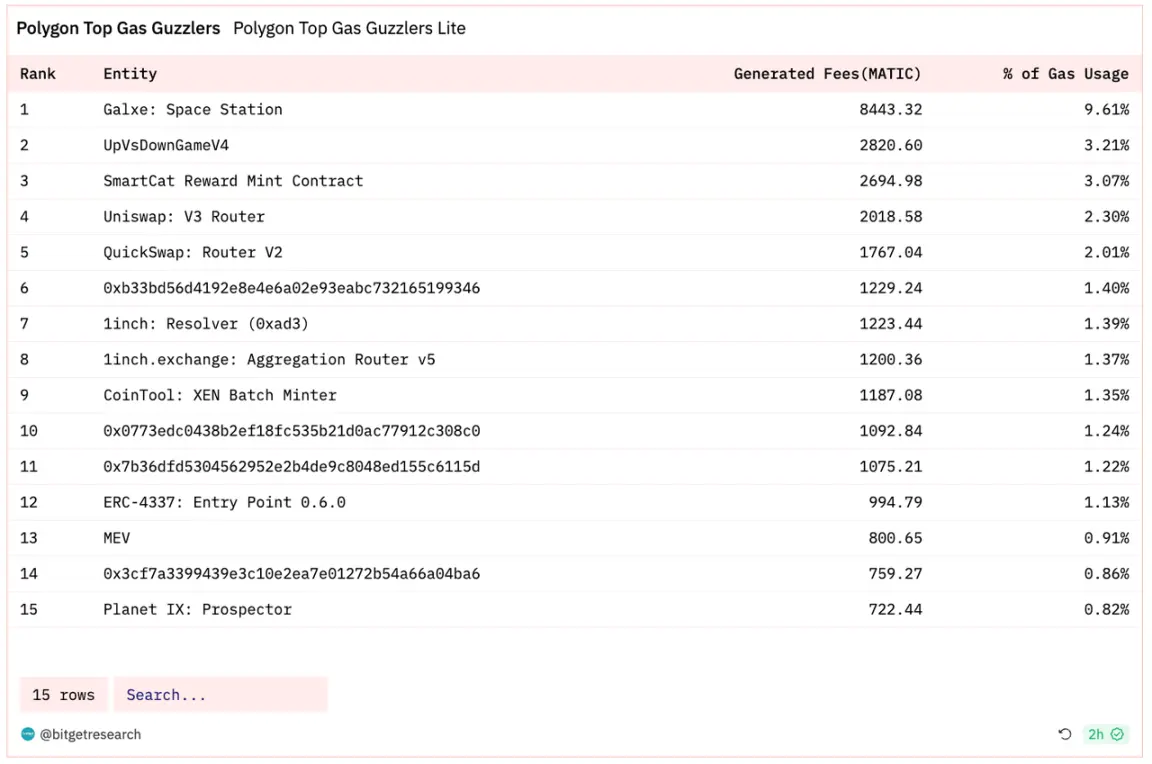The width and height of the screenshot is (1152, 764).
Task: Sort by Generated Fees(MATIC) column header
Action: coord(827,74)
